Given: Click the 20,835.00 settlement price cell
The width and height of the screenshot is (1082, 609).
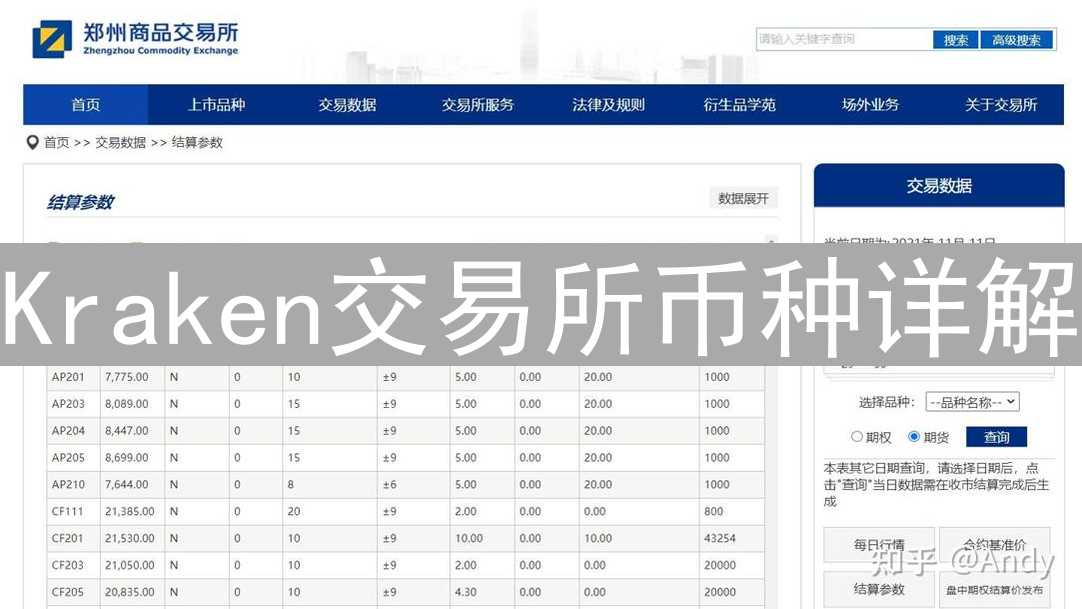Looking at the screenshot, I should pyautogui.click(x=132, y=592).
